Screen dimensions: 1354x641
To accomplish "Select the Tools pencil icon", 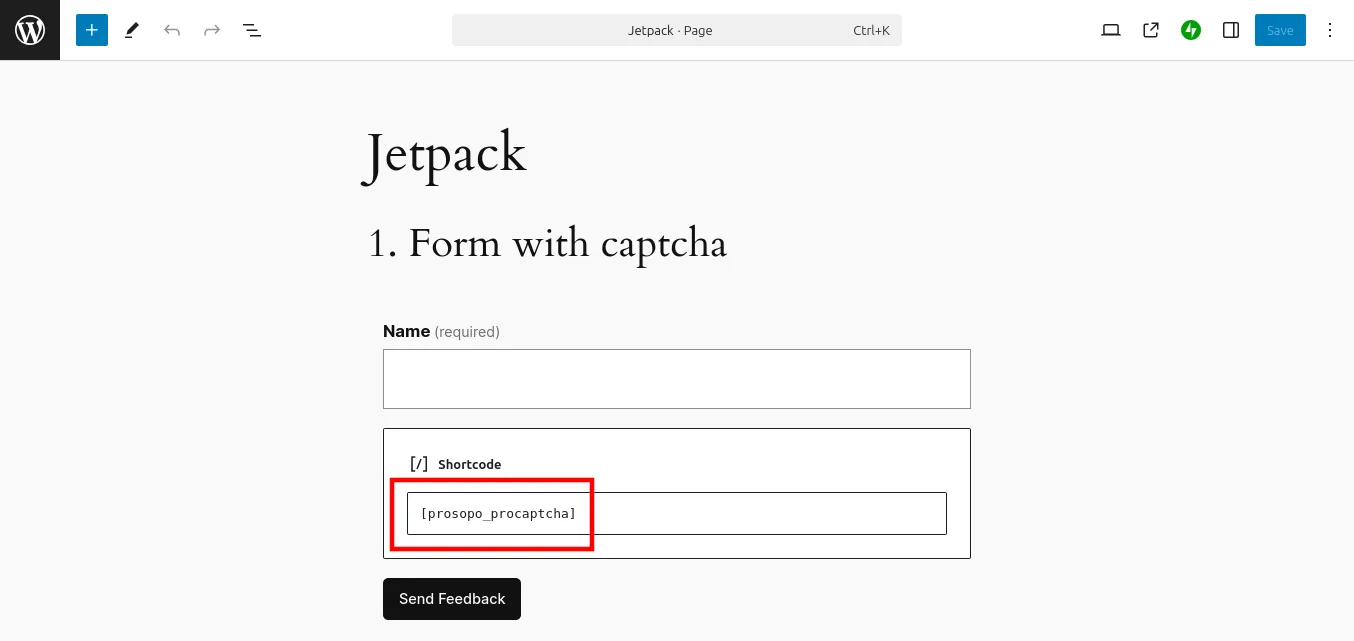I will tap(132, 30).
